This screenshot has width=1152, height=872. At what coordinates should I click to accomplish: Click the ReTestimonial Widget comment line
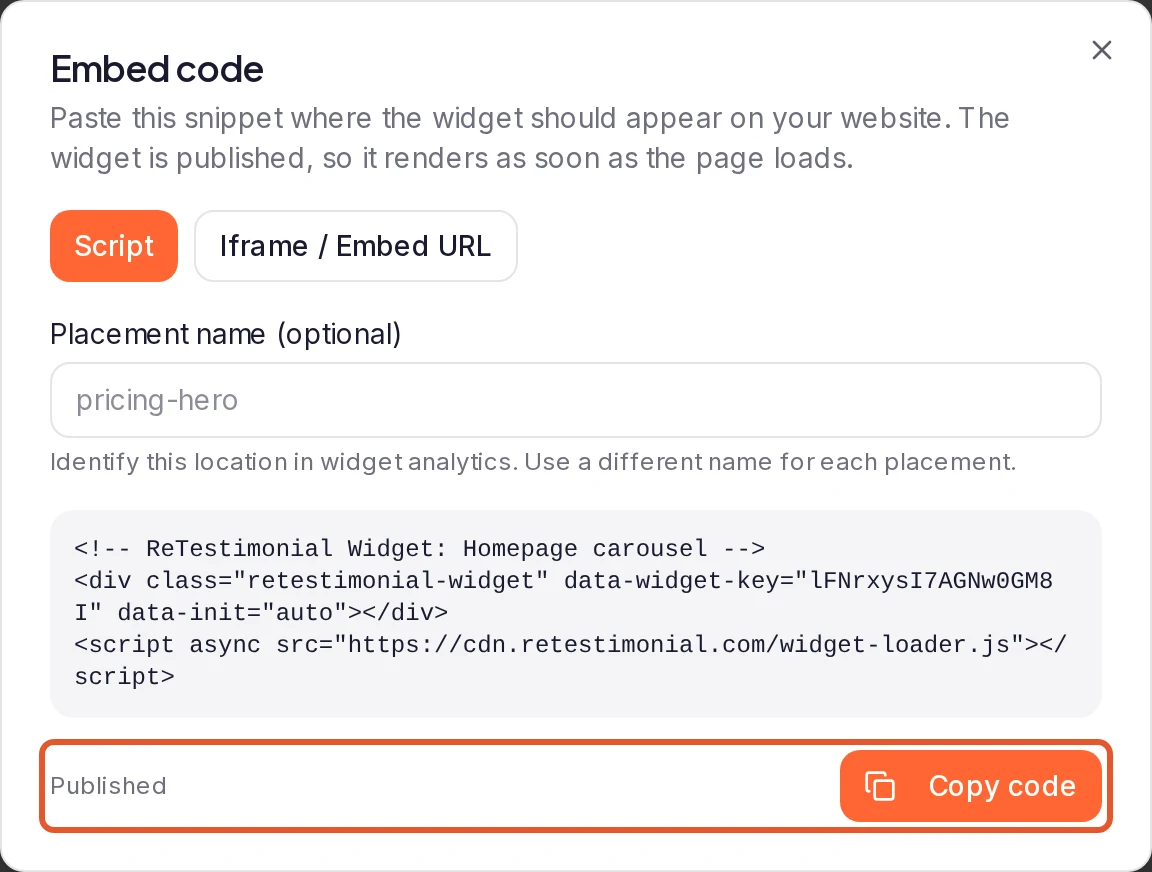coord(420,548)
